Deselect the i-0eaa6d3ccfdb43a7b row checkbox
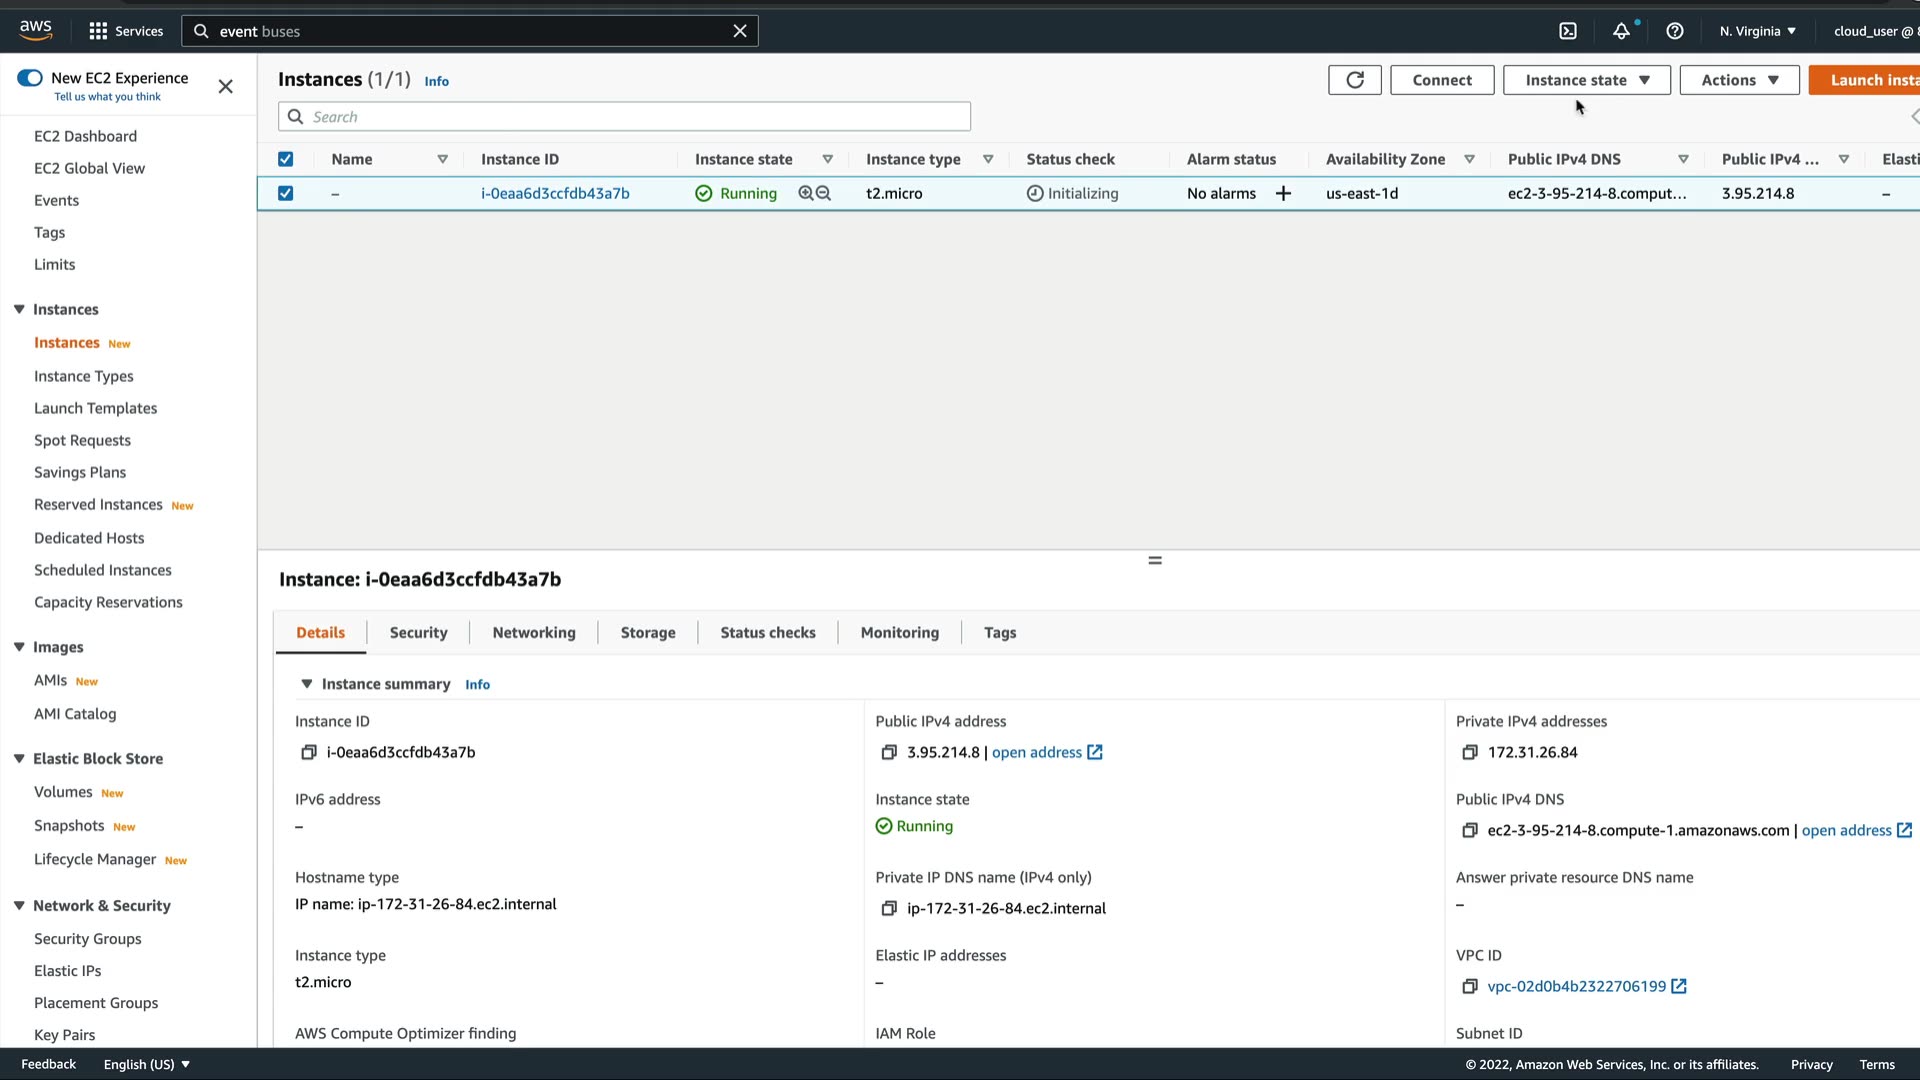This screenshot has width=1920, height=1080. click(286, 194)
